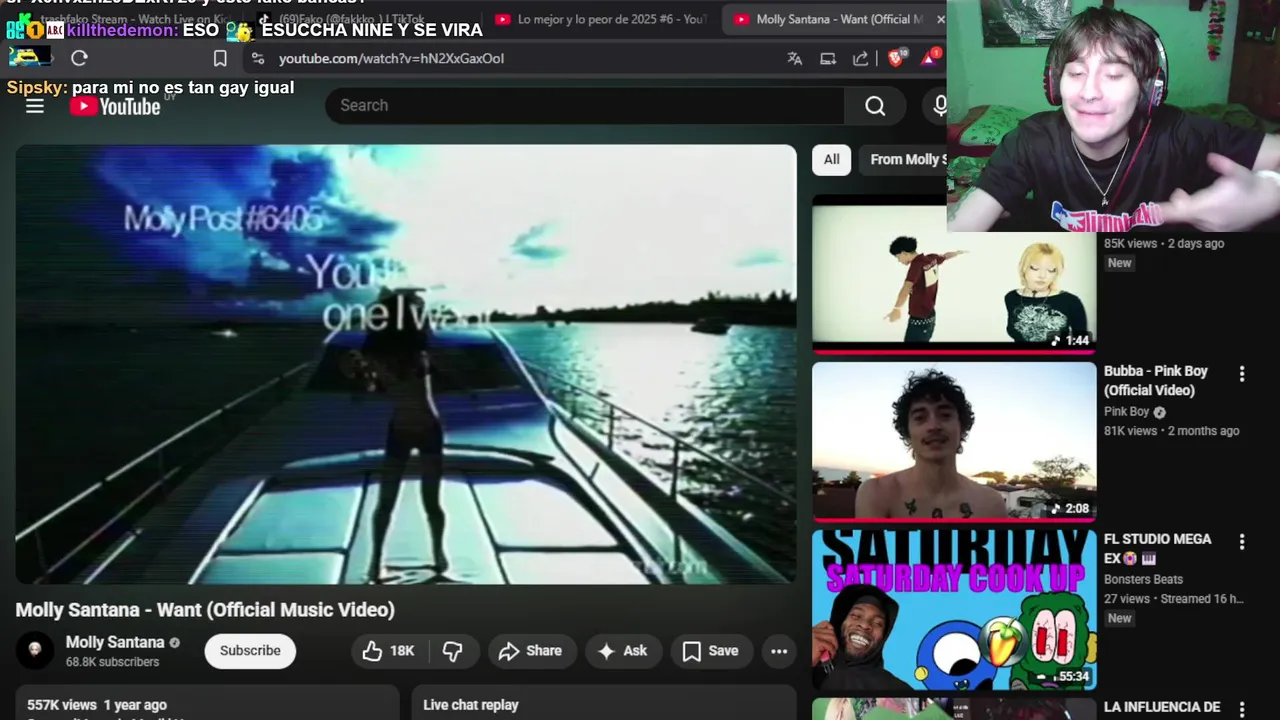Switch to Lo mejor y lo peor de 2025 tab
The width and height of the screenshot is (1280, 720).
pyautogui.click(x=600, y=19)
